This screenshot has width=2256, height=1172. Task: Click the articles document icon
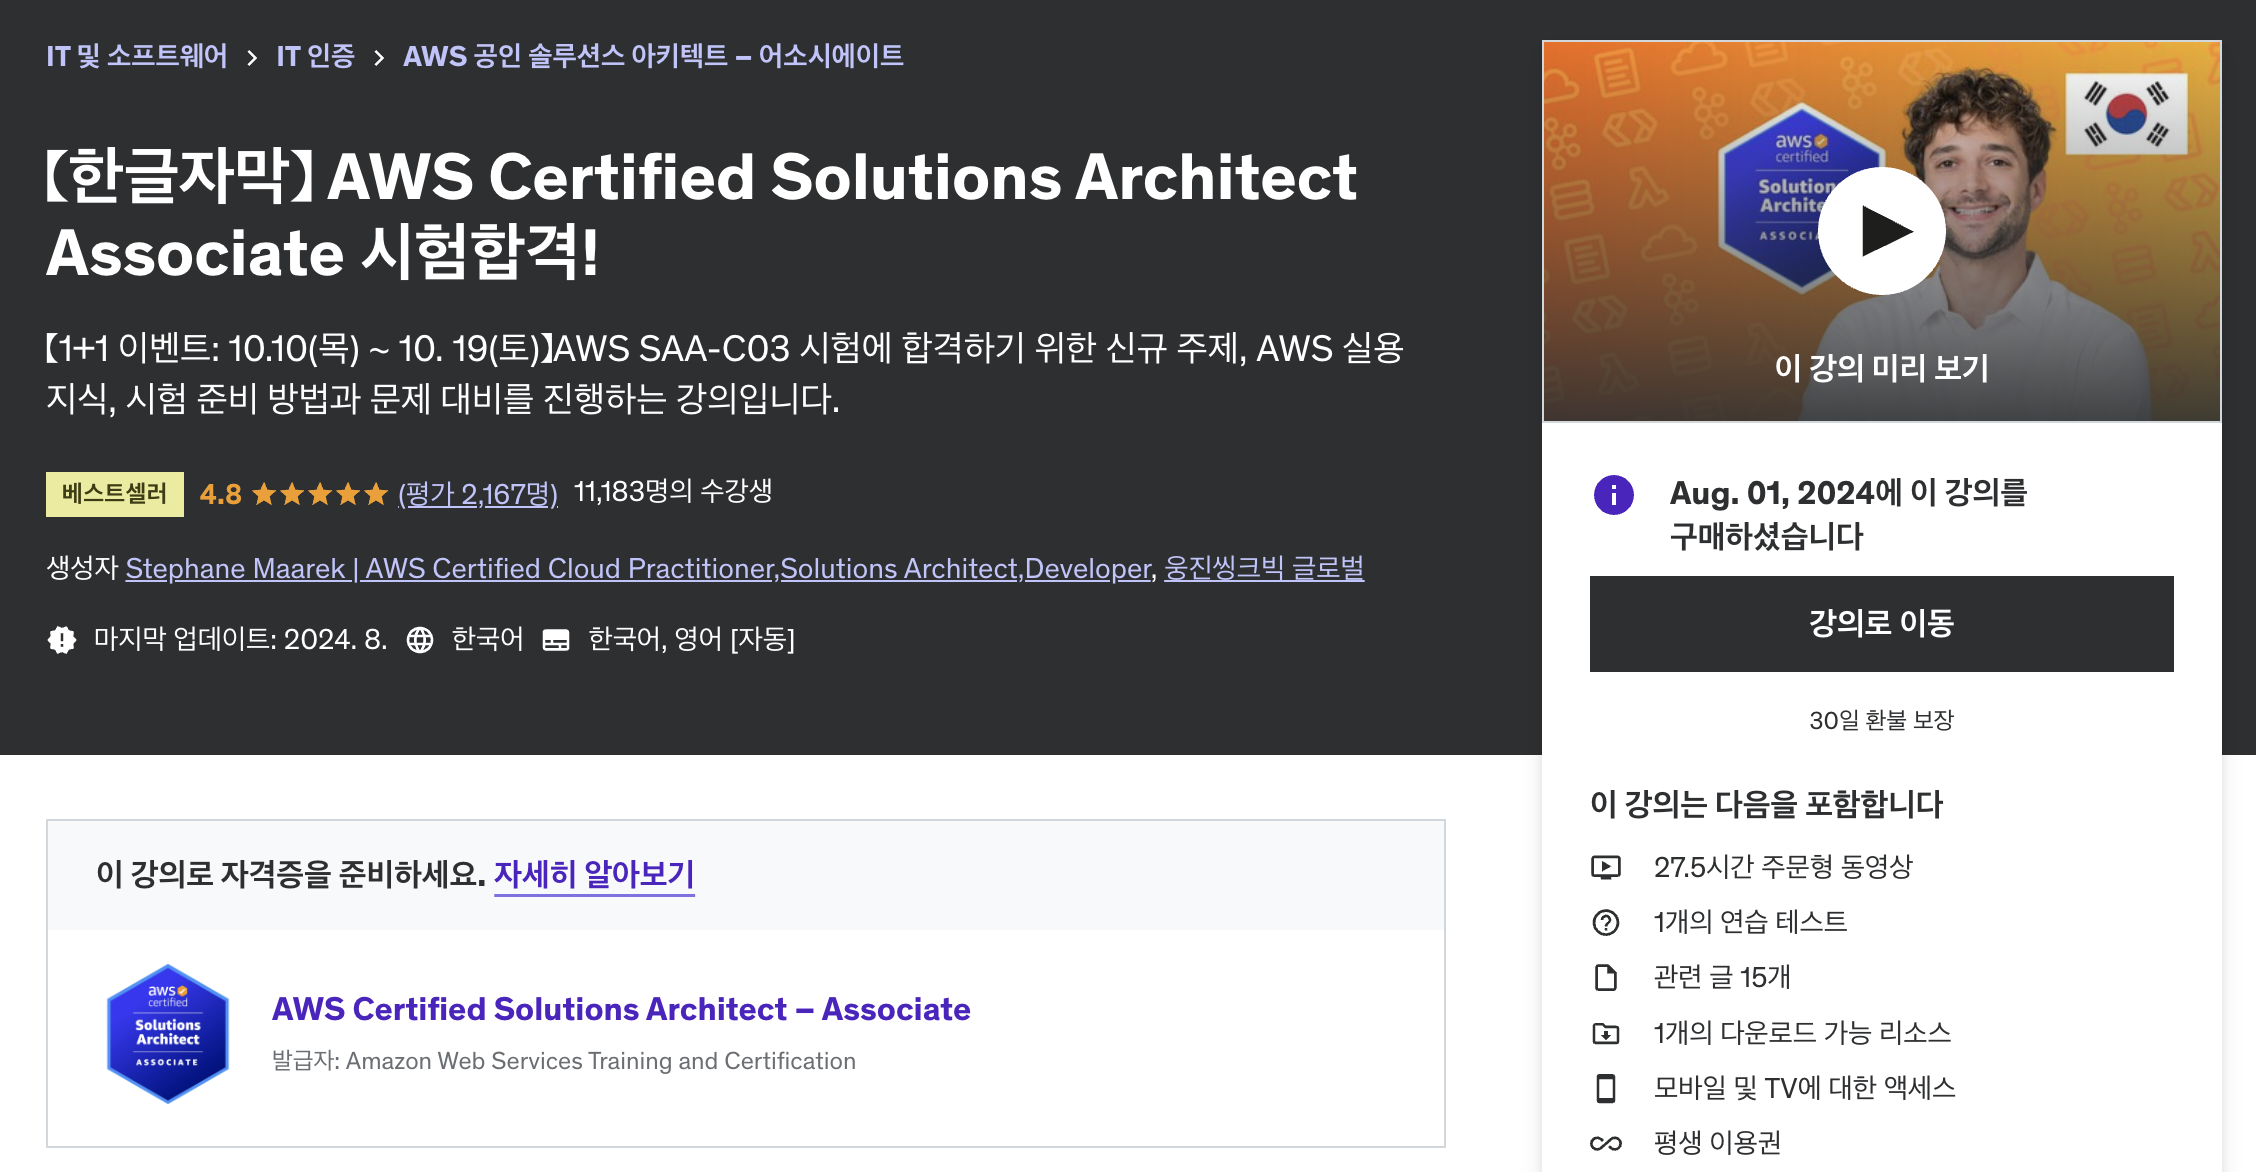tap(1605, 977)
